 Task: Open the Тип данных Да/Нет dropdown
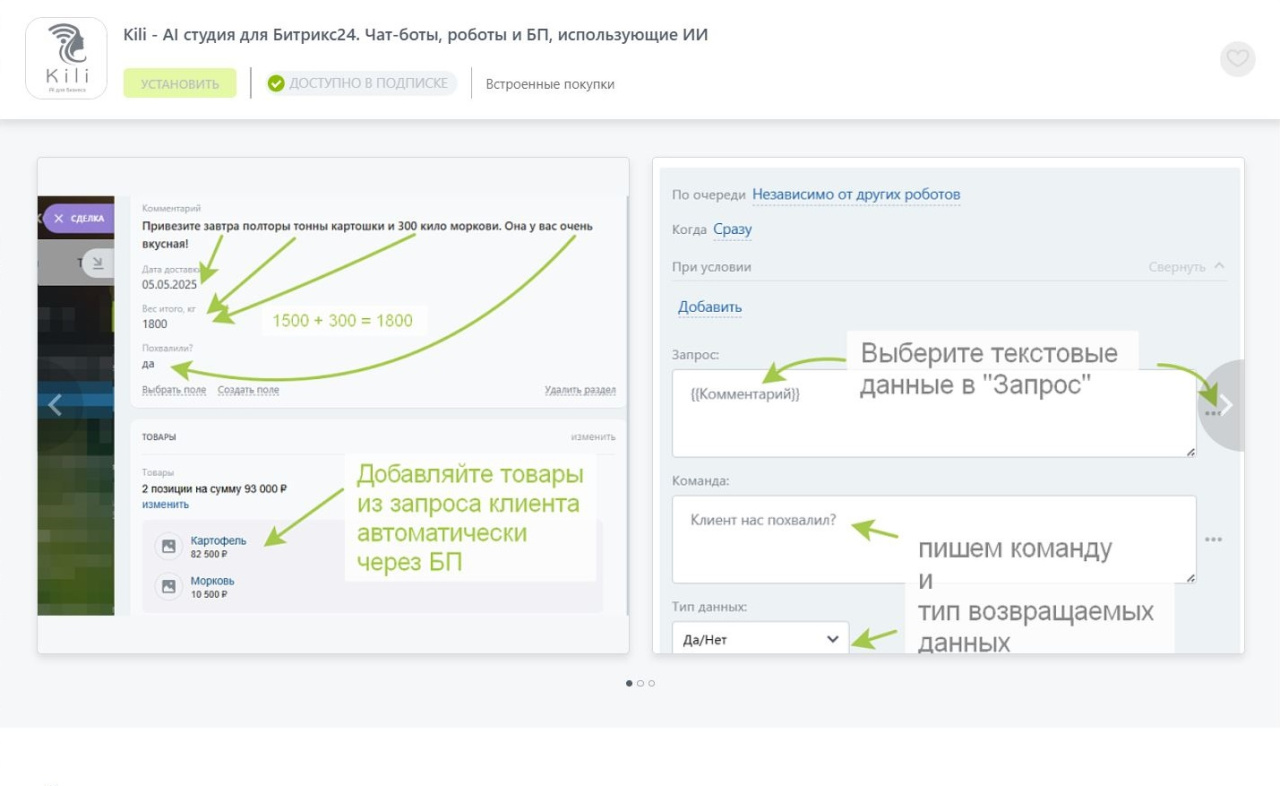tap(760, 639)
